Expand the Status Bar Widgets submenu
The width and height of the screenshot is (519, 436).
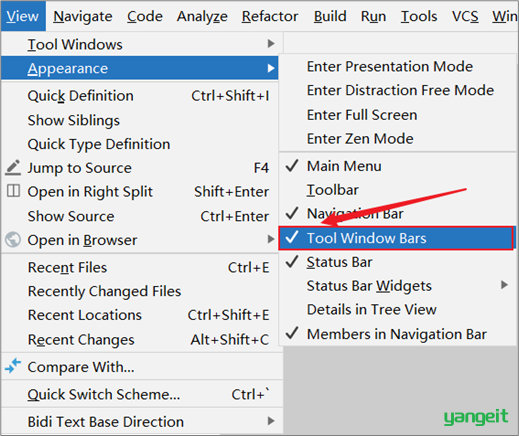pyautogui.click(x=397, y=286)
